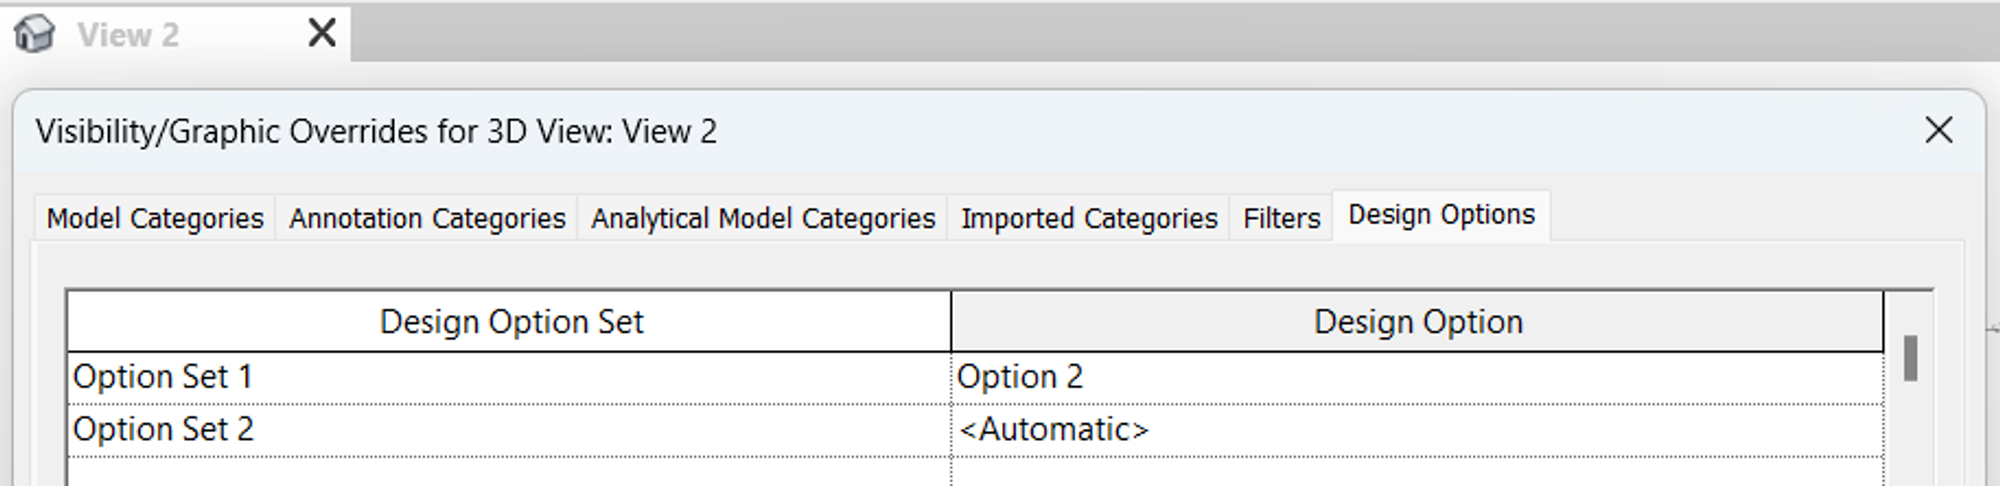The height and width of the screenshot is (486, 2000).
Task: Click the 3D view house icon
Action: (x=35, y=34)
